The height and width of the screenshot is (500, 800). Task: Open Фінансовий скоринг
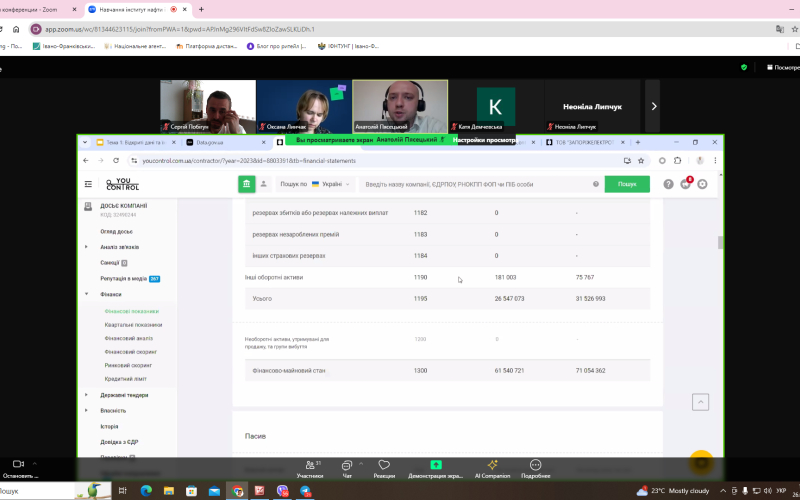(131, 352)
